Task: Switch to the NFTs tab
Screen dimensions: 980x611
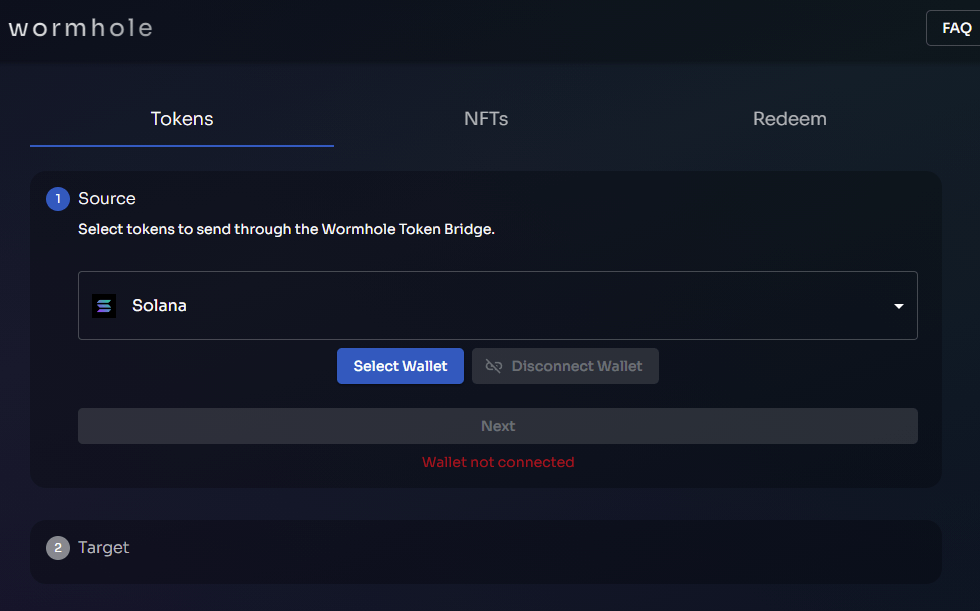Action: [486, 119]
